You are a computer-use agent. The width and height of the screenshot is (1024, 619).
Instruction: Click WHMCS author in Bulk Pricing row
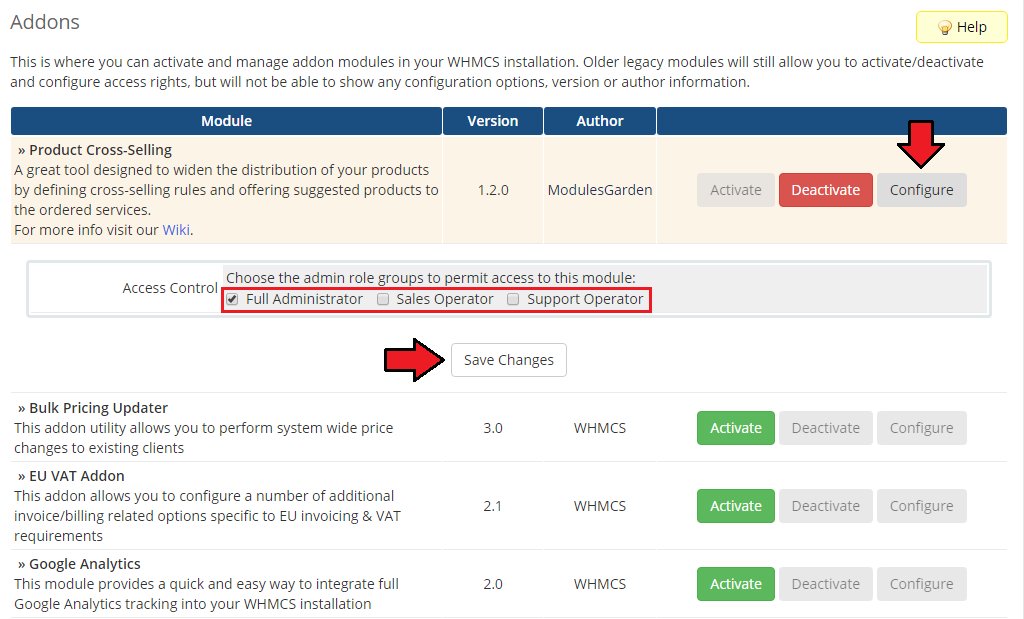[600, 428]
